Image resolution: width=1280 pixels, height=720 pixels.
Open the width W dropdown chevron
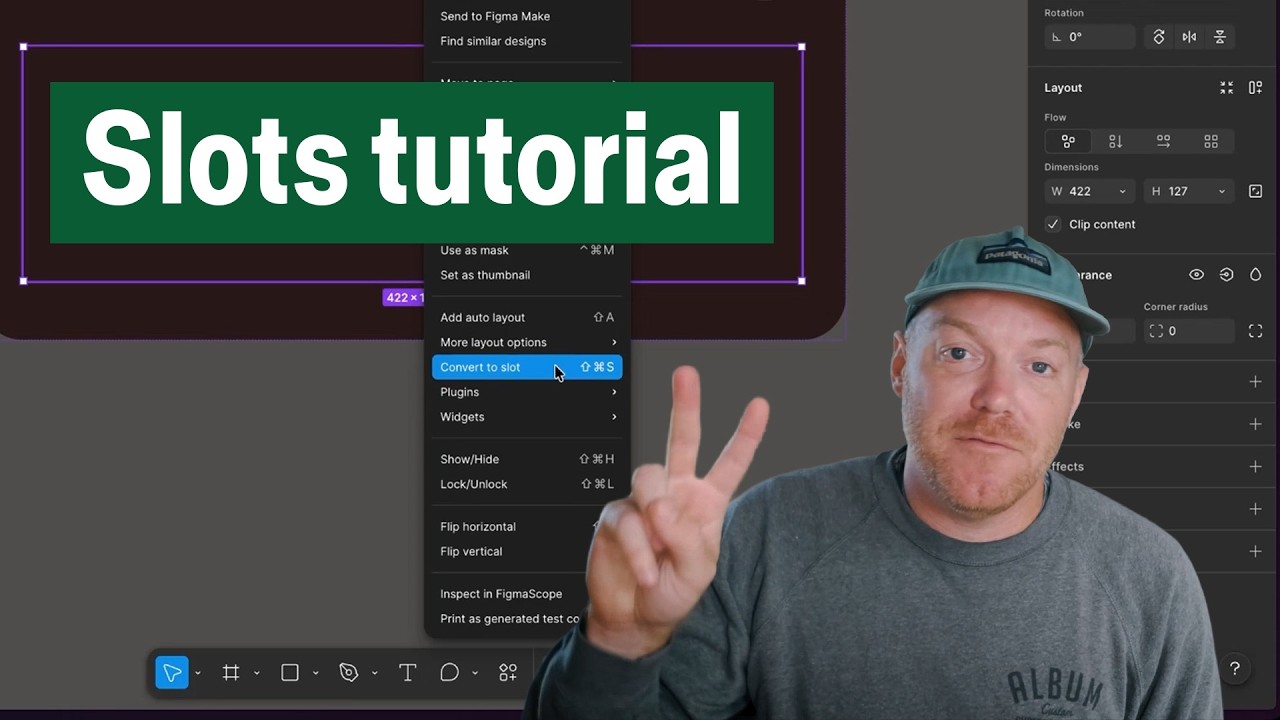1122,191
